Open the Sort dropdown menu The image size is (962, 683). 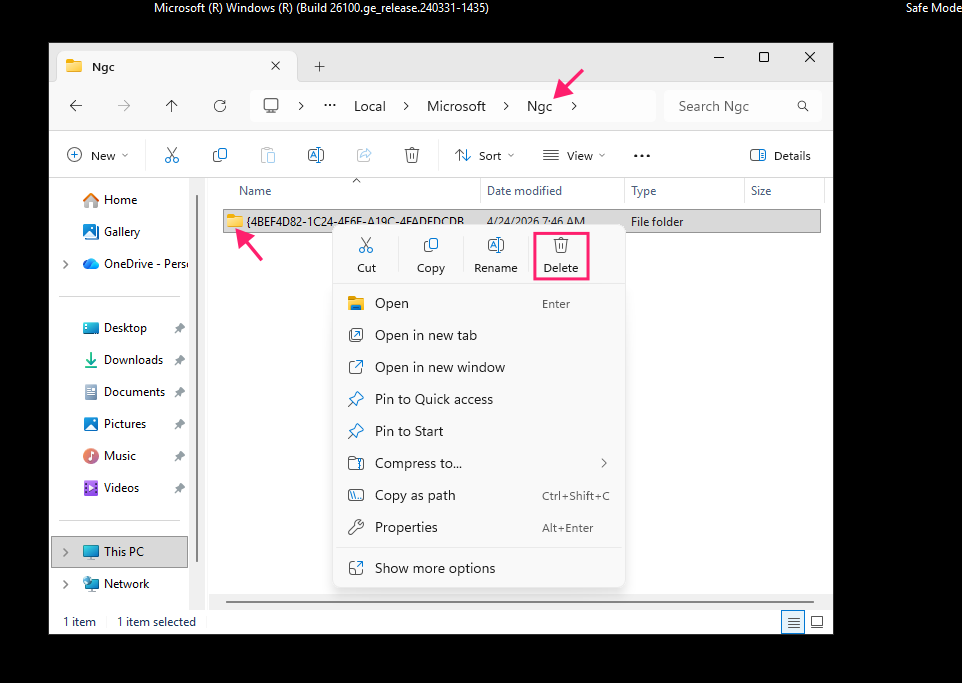coord(484,156)
